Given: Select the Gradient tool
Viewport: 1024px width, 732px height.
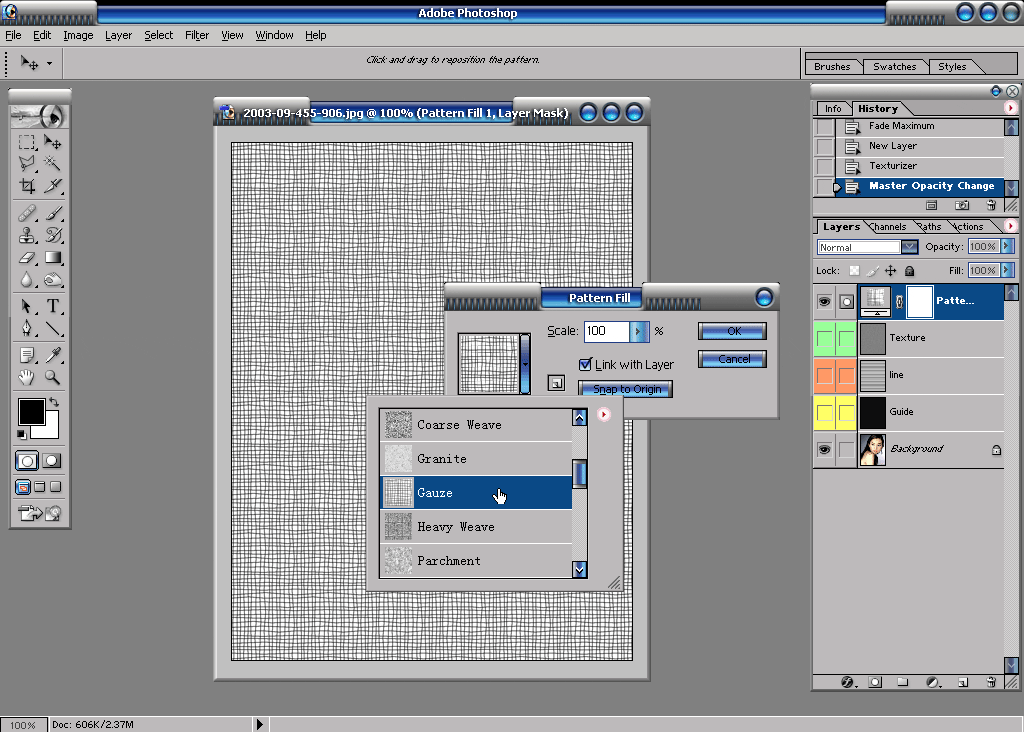Looking at the screenshot, I should [x=52, y=257].
